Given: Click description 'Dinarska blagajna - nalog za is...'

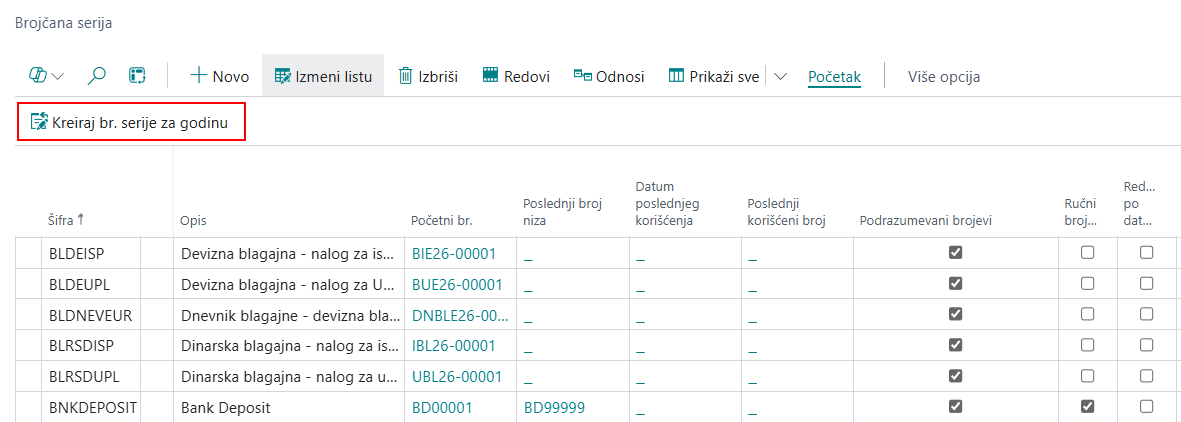Looking at the screenshot, I should (x=288, y=346).
